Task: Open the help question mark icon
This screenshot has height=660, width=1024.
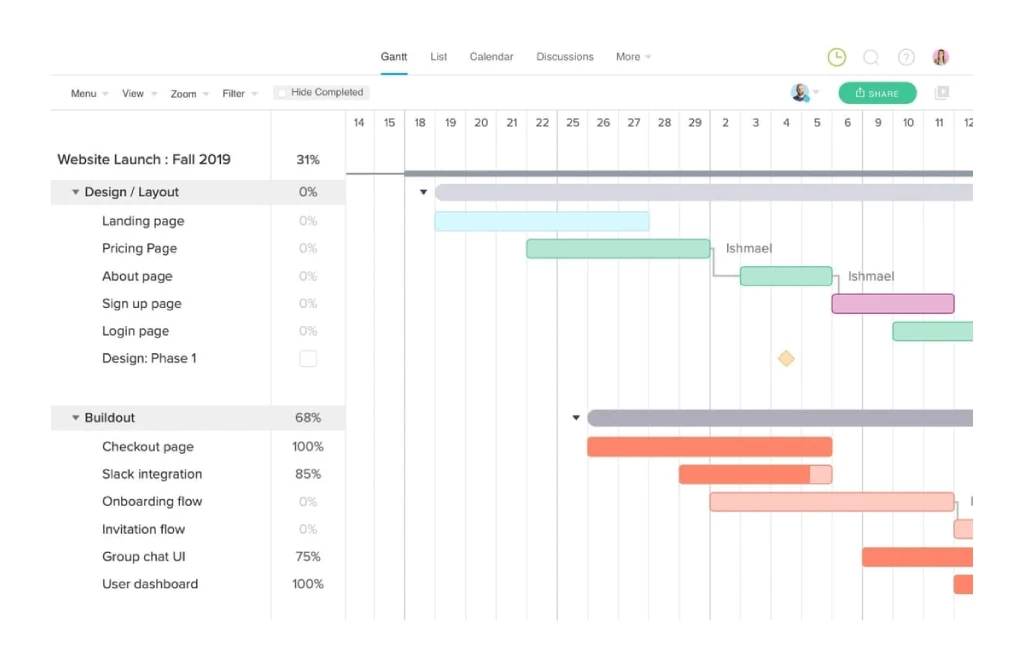Action: click(x=906, y=57)
